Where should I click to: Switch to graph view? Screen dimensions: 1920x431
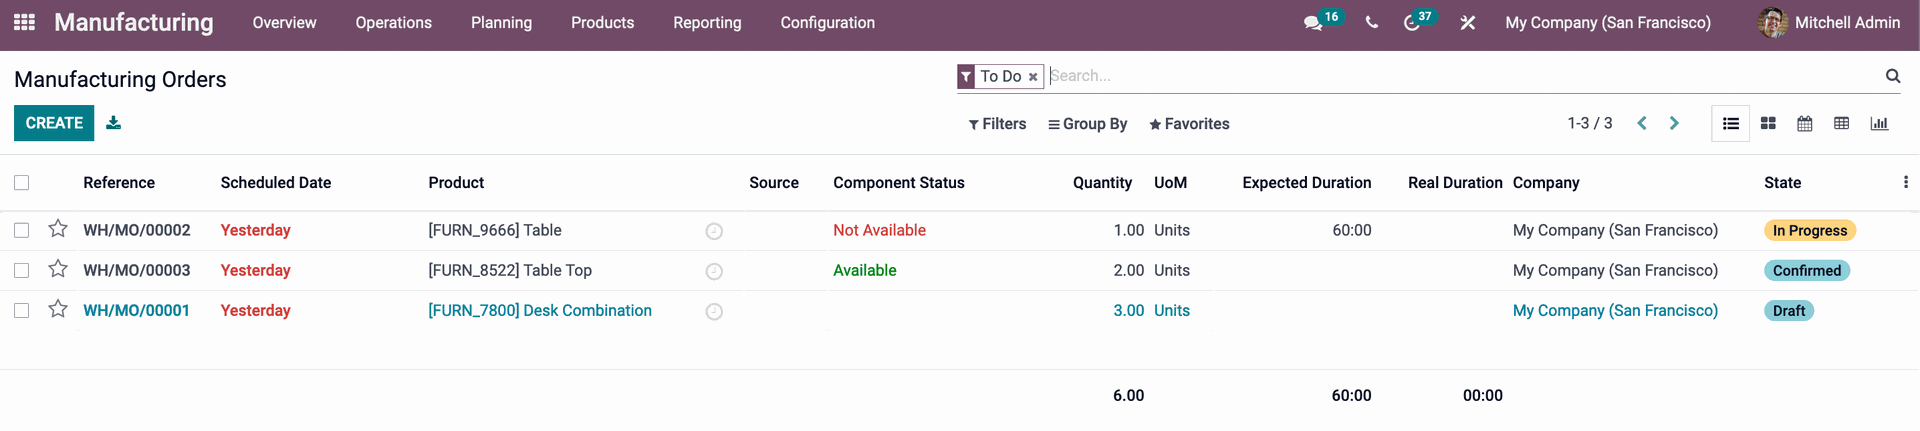tap(1879, 123)
